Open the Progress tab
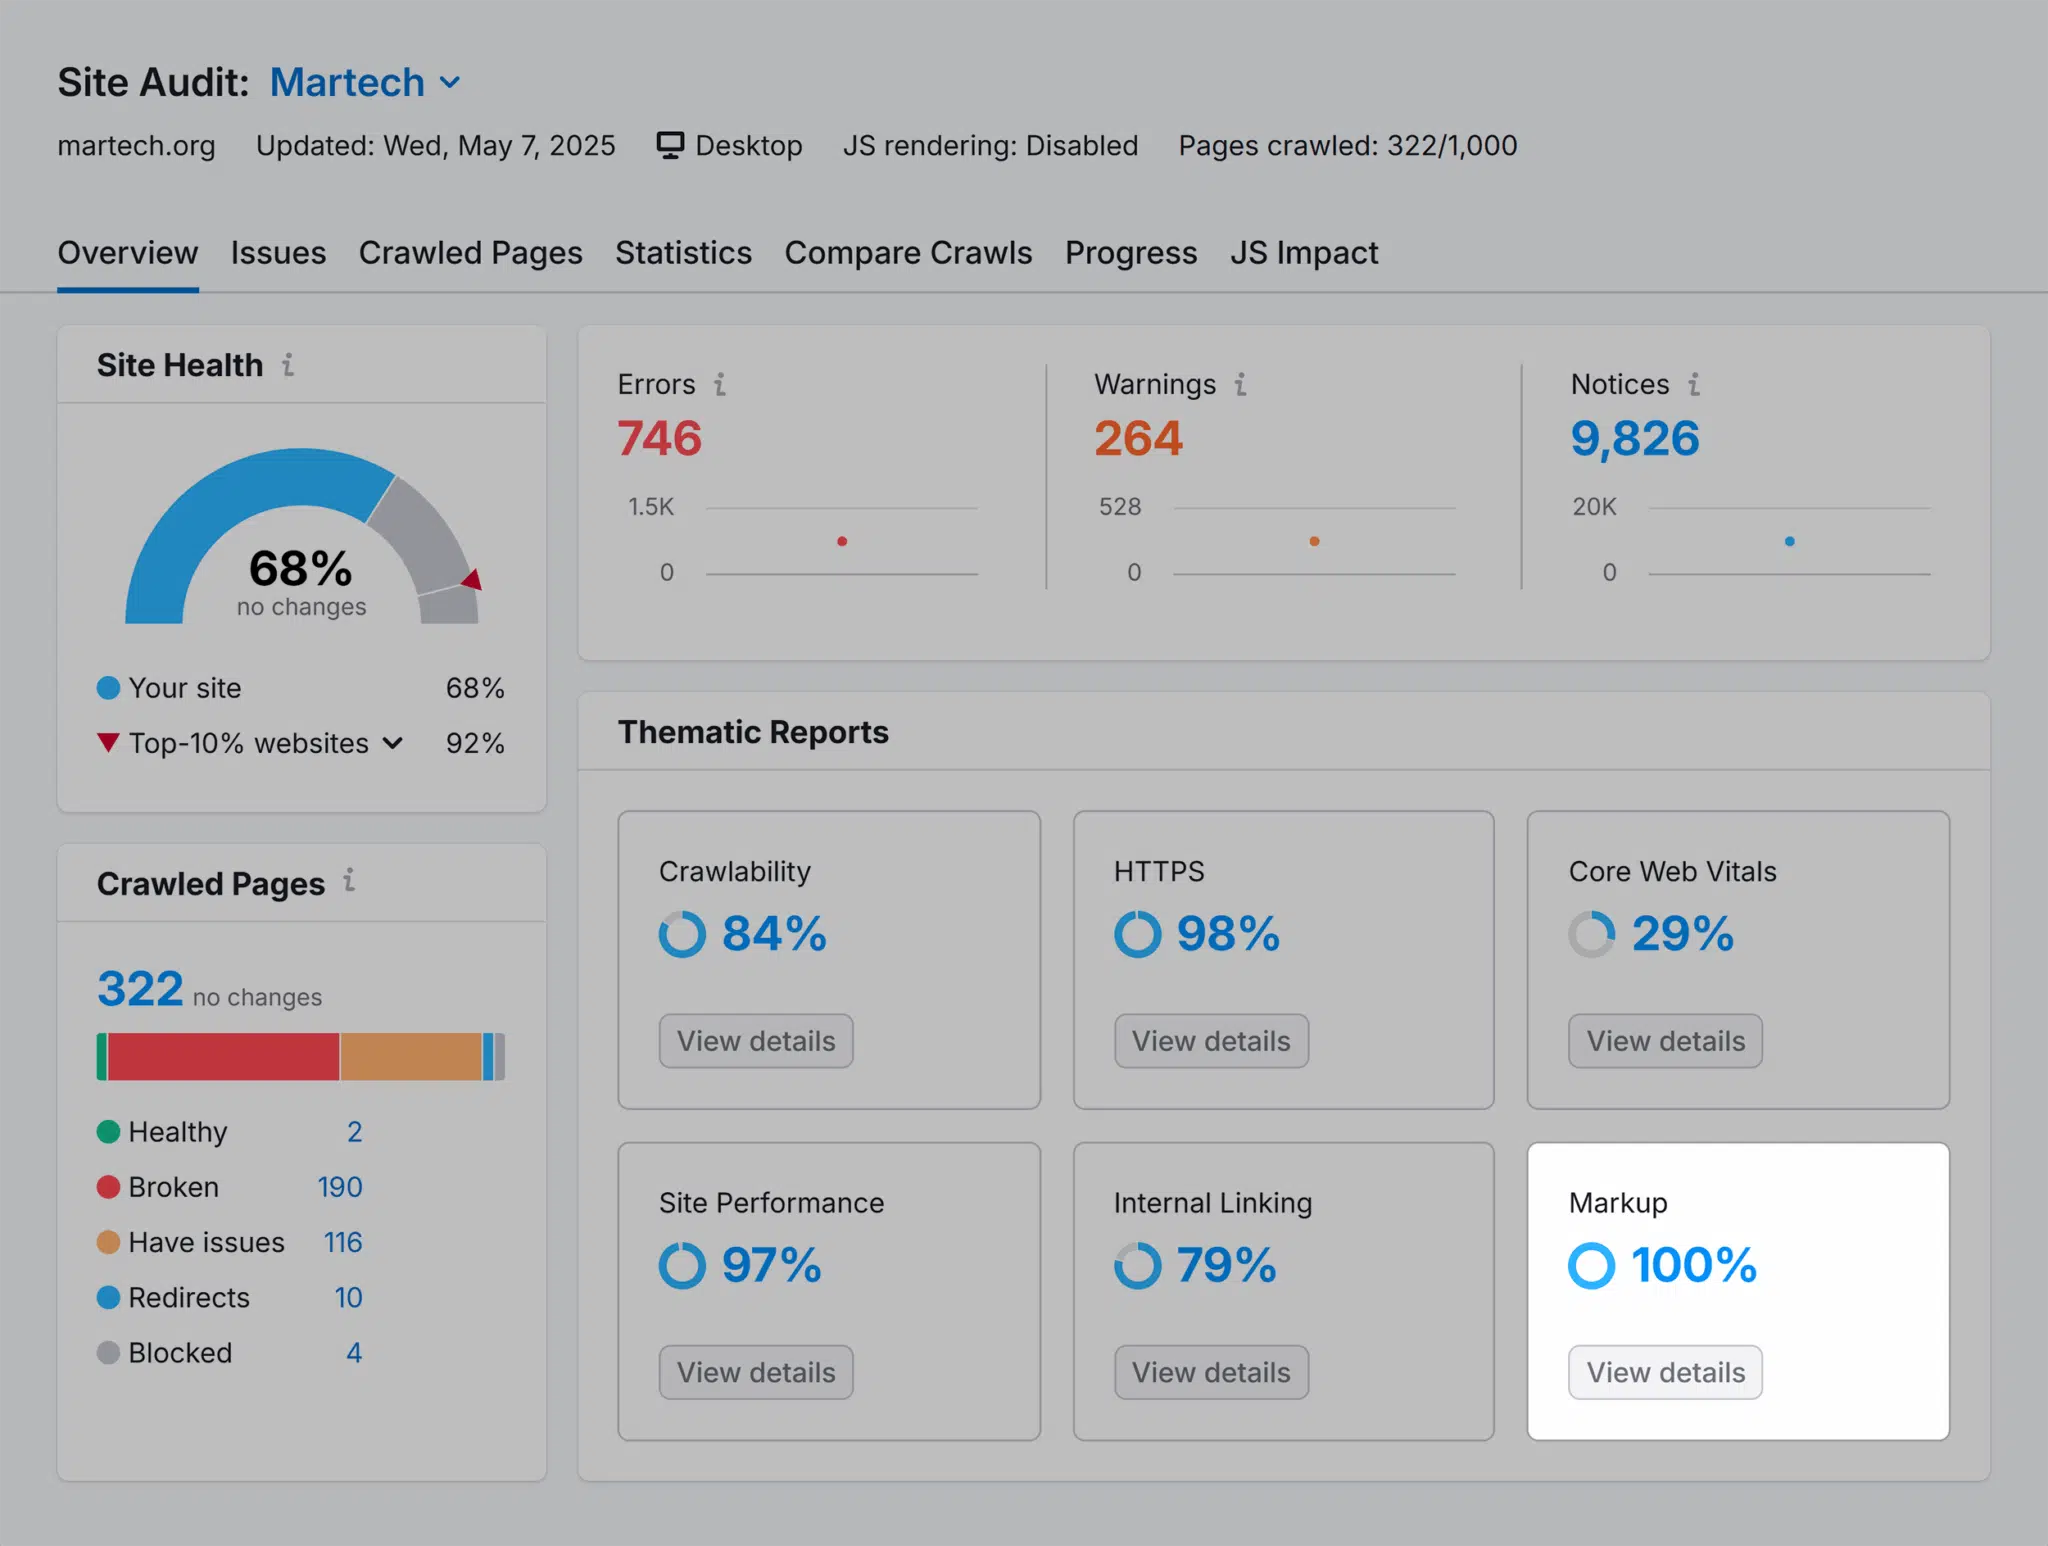 [1131, 253]
